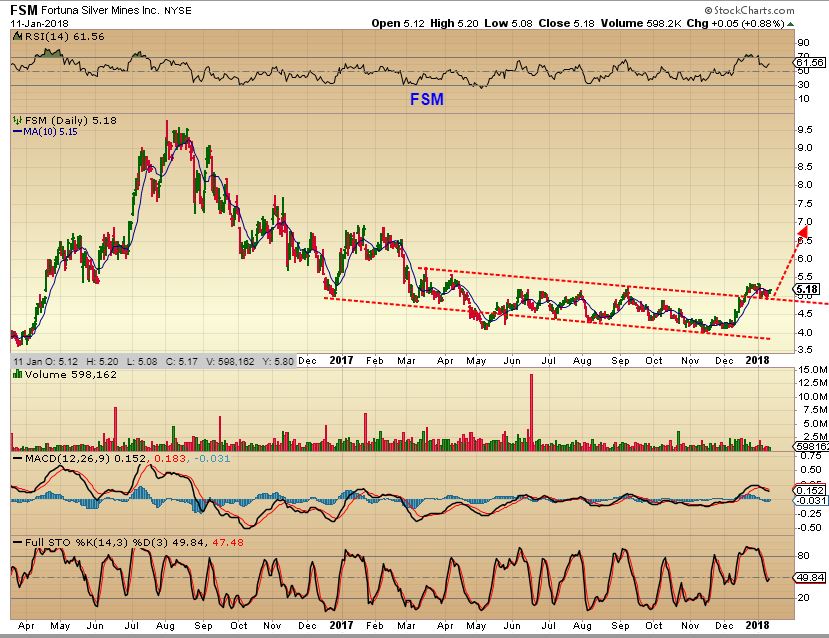Click the black line marker before MACD
Image resolution: width=829 pixels, height=638 pixels.
(x=17, y=458)
